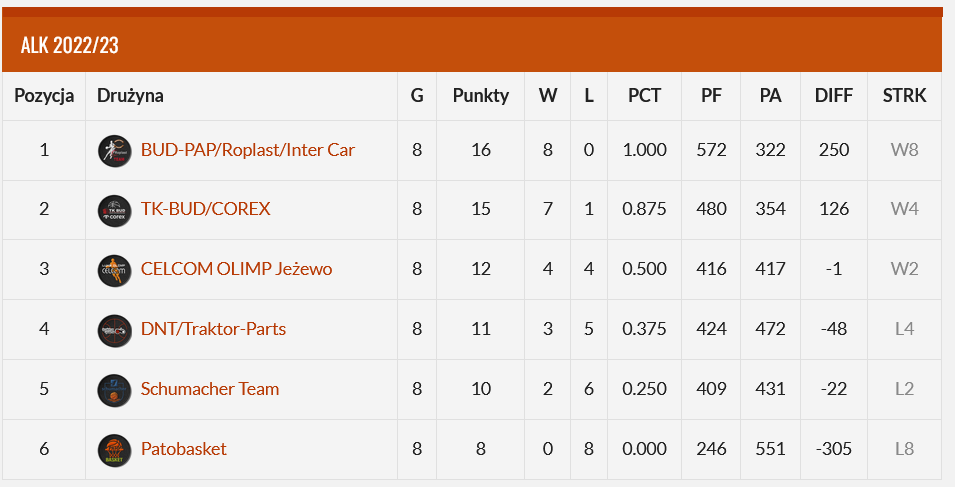Click the STRK column header
The image size is (955, 487).
(904, 96)
